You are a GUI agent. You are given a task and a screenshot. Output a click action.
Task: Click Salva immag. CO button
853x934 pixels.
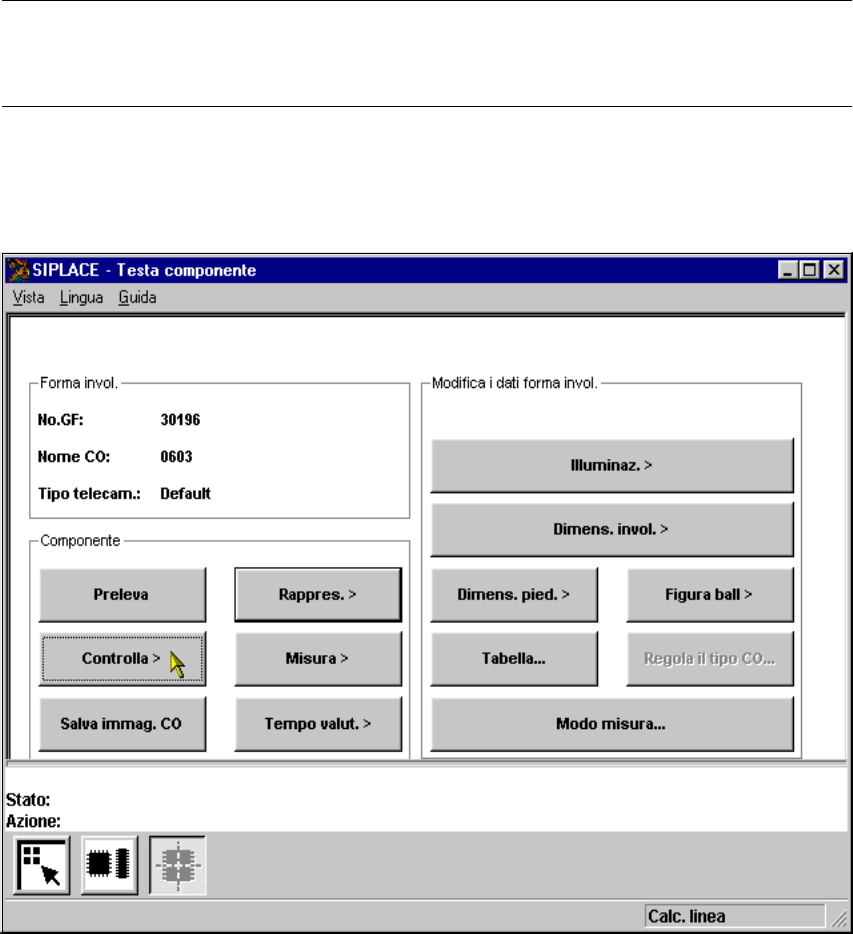122,724
